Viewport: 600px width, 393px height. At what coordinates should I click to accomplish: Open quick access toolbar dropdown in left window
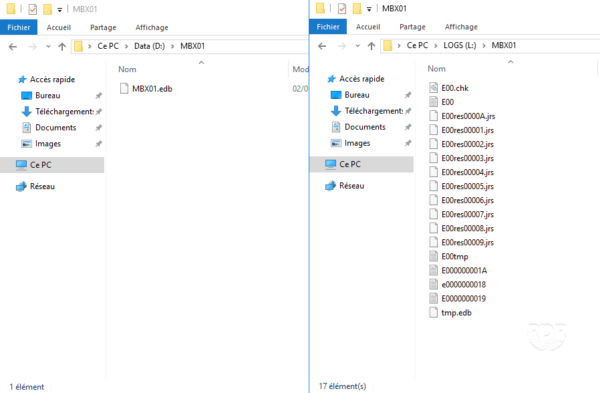point(60,10)
